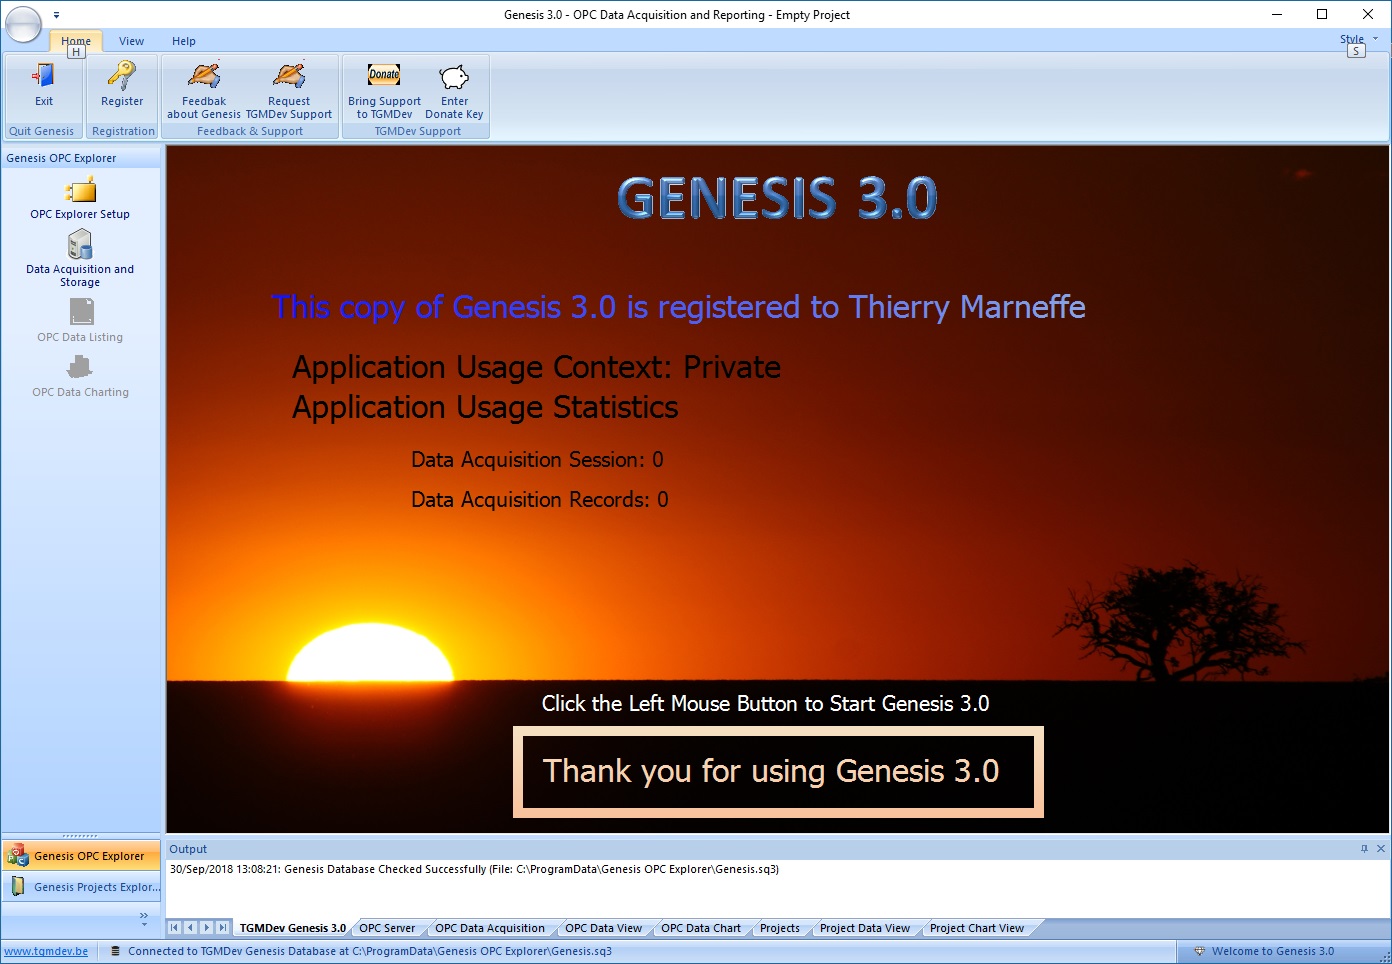Open Genesis OPC Explorer pane button

point(81,856)
